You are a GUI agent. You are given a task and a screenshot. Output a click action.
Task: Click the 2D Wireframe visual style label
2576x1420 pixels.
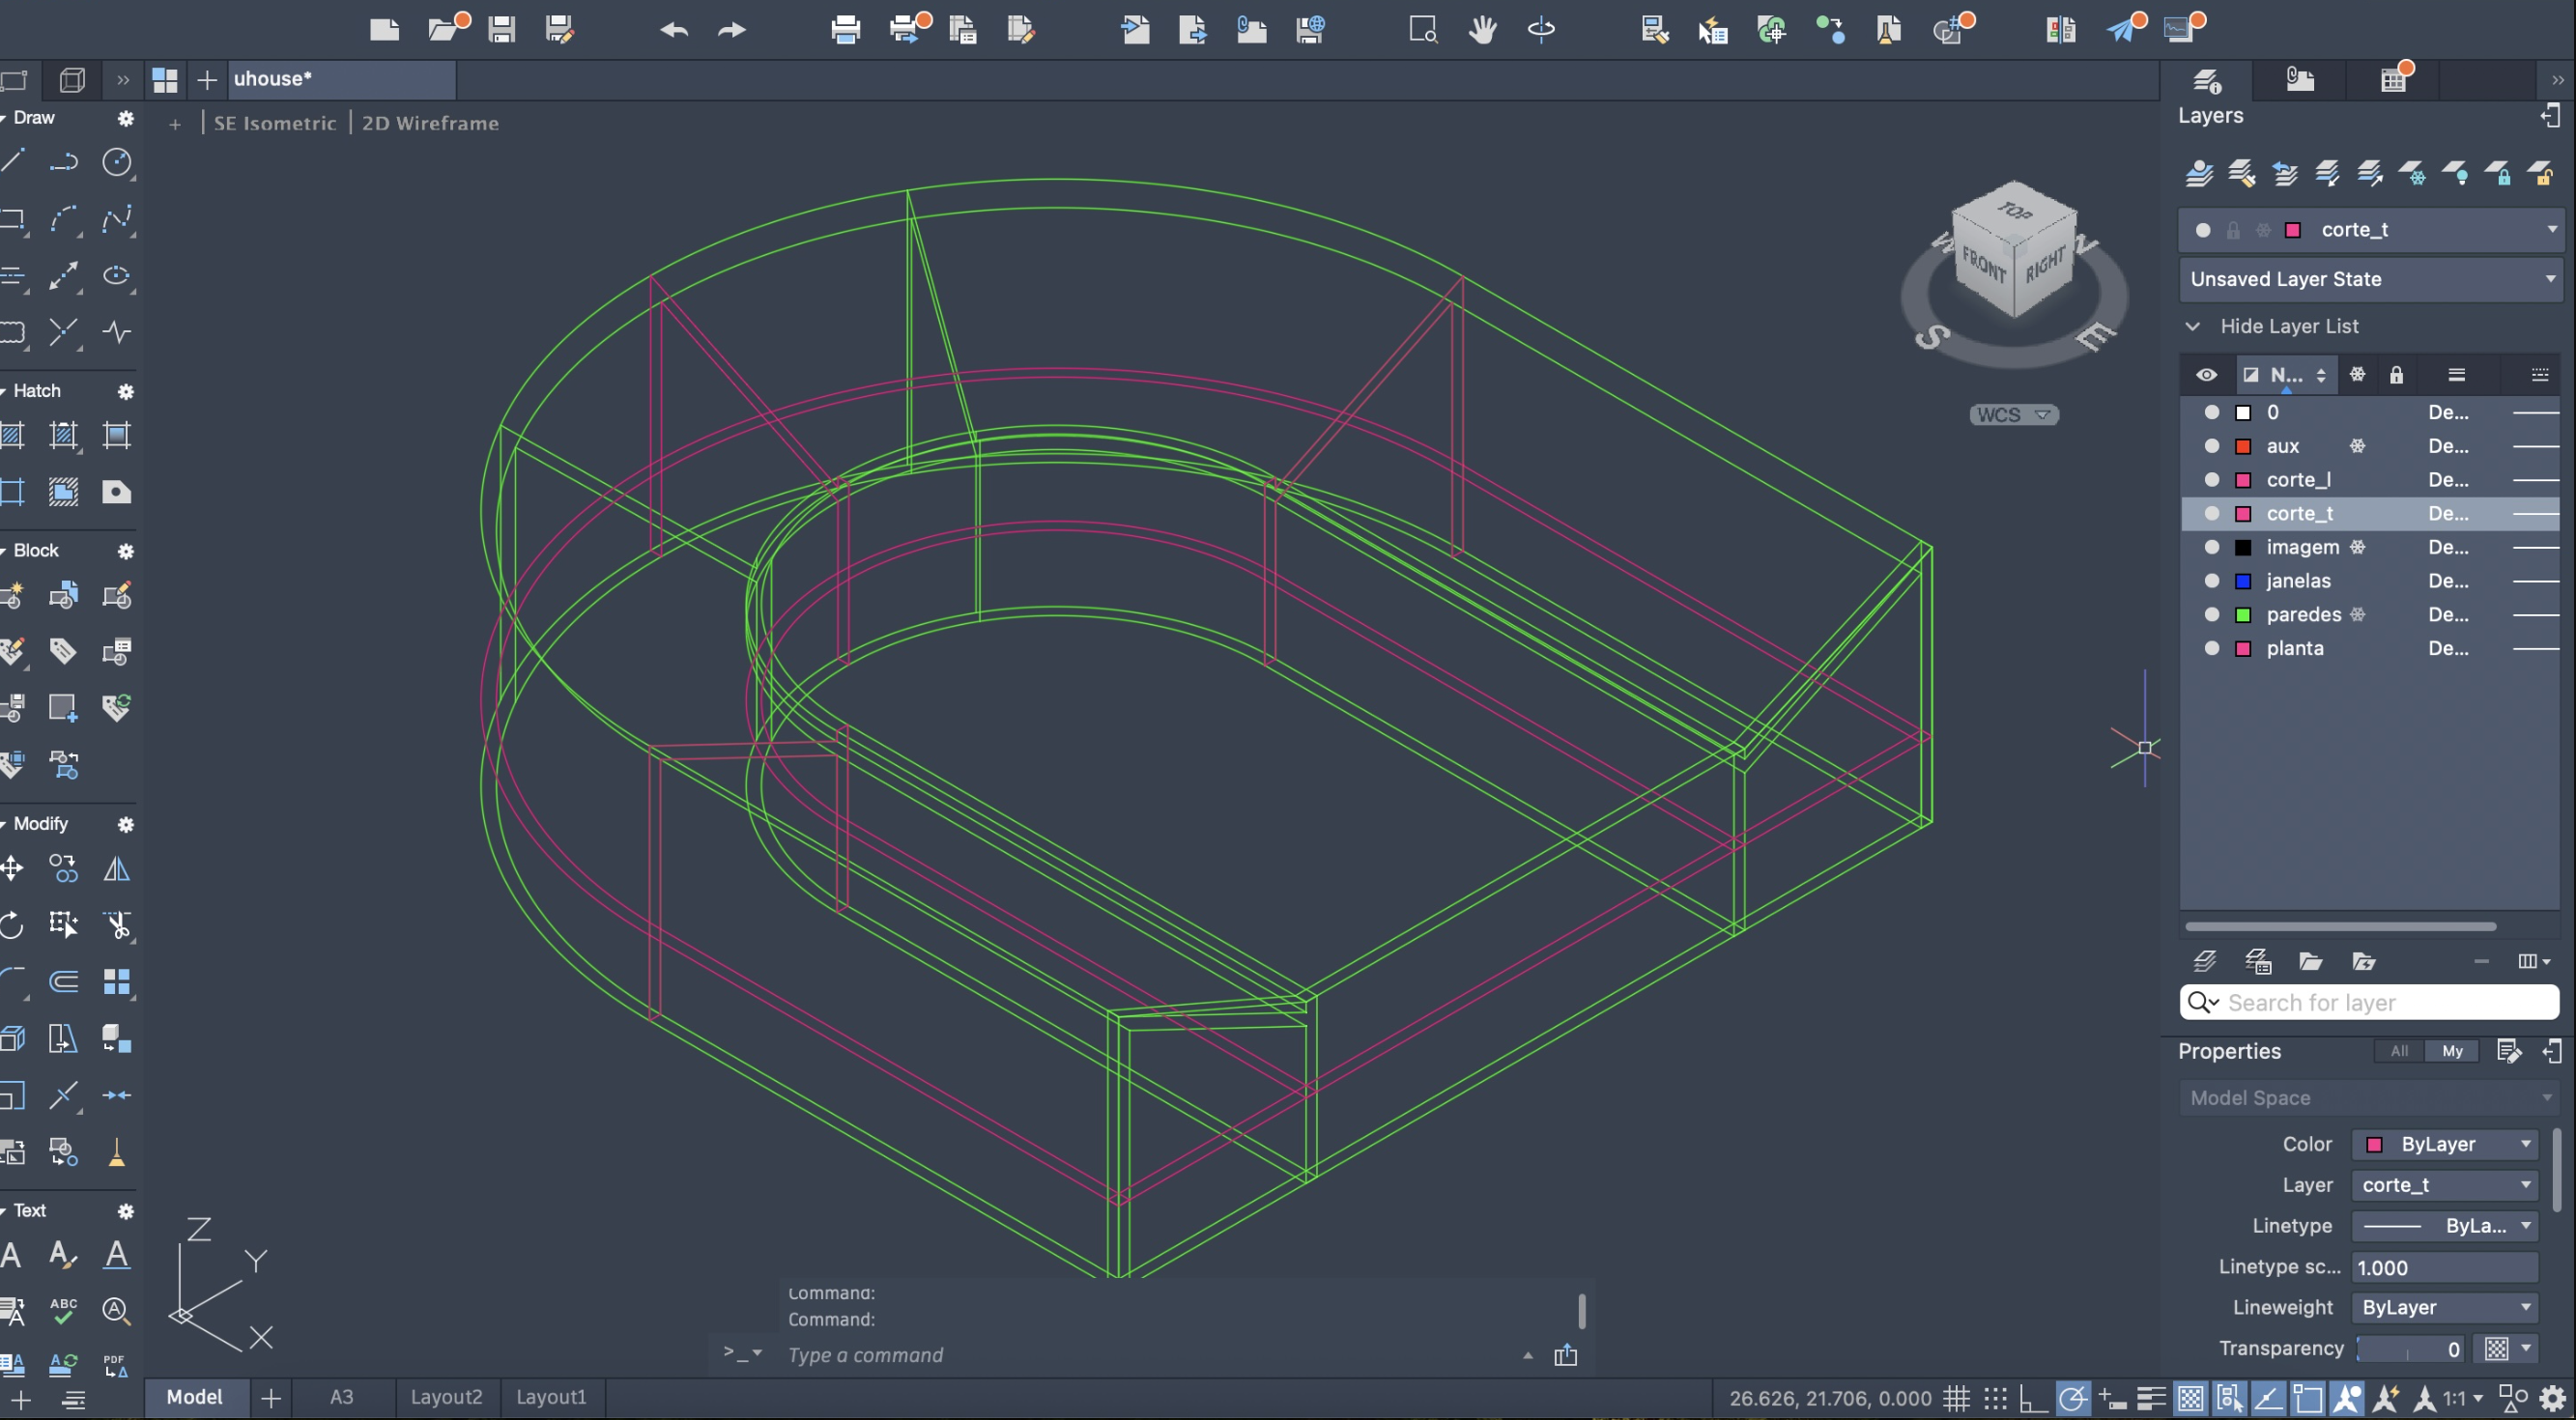[x=430, y=123]
